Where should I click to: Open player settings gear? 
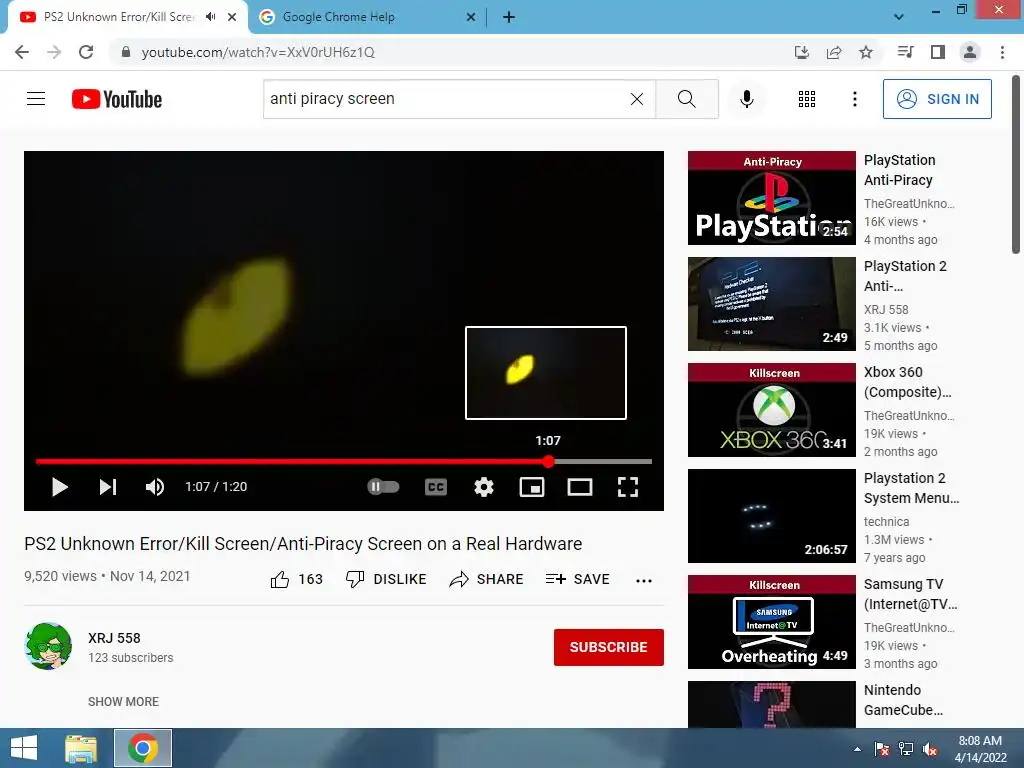coord(483,487)
